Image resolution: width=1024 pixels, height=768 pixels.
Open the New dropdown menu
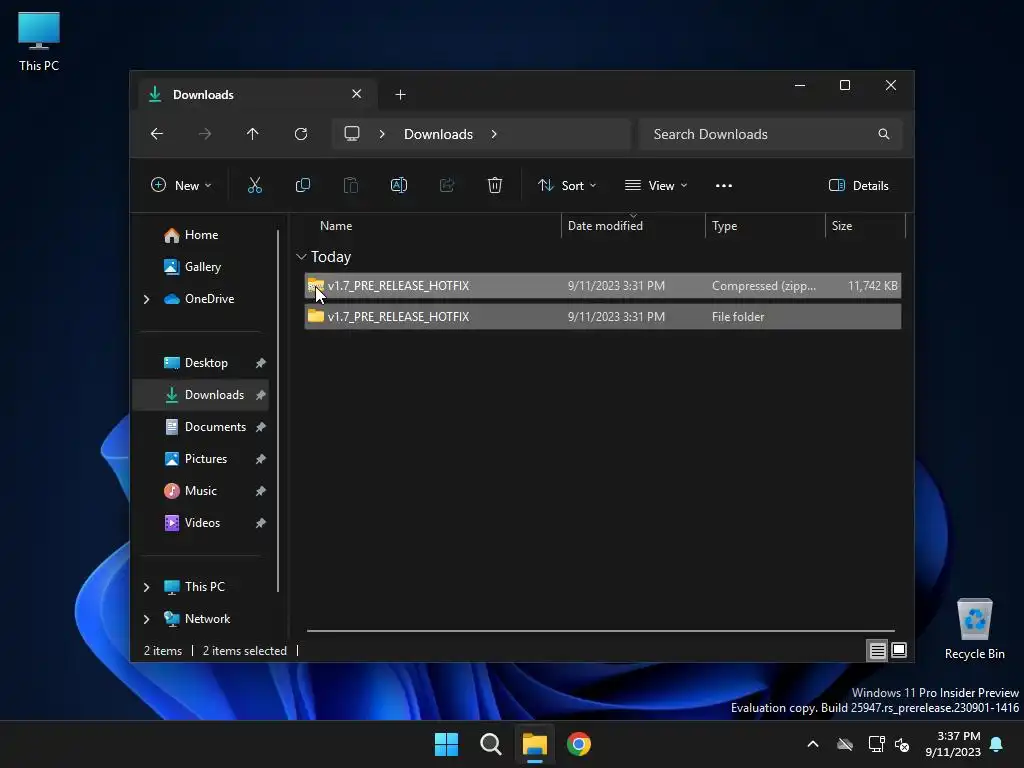click(181, 185)
